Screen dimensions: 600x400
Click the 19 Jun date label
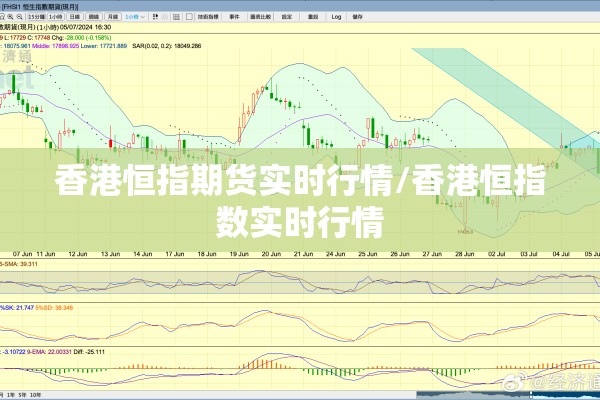tap(239, 254)
